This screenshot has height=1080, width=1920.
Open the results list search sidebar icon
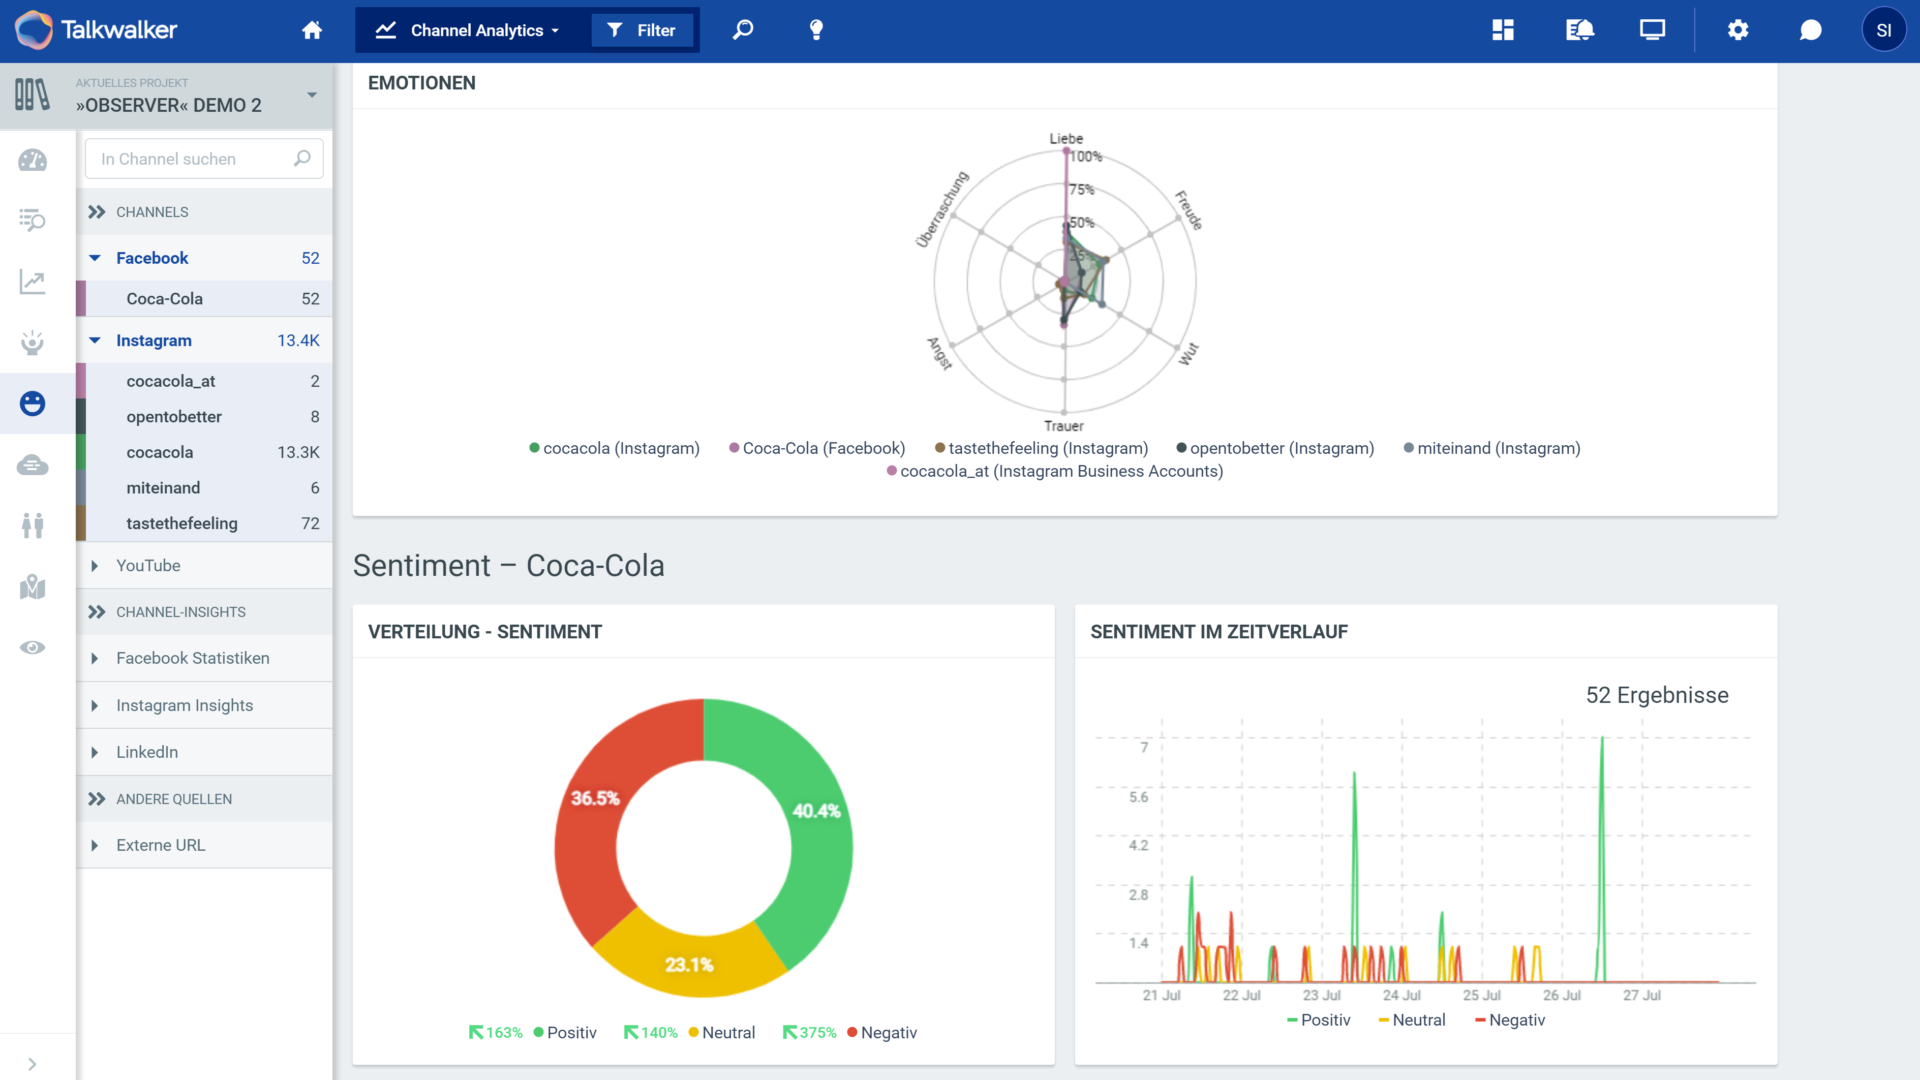point(33,220)
